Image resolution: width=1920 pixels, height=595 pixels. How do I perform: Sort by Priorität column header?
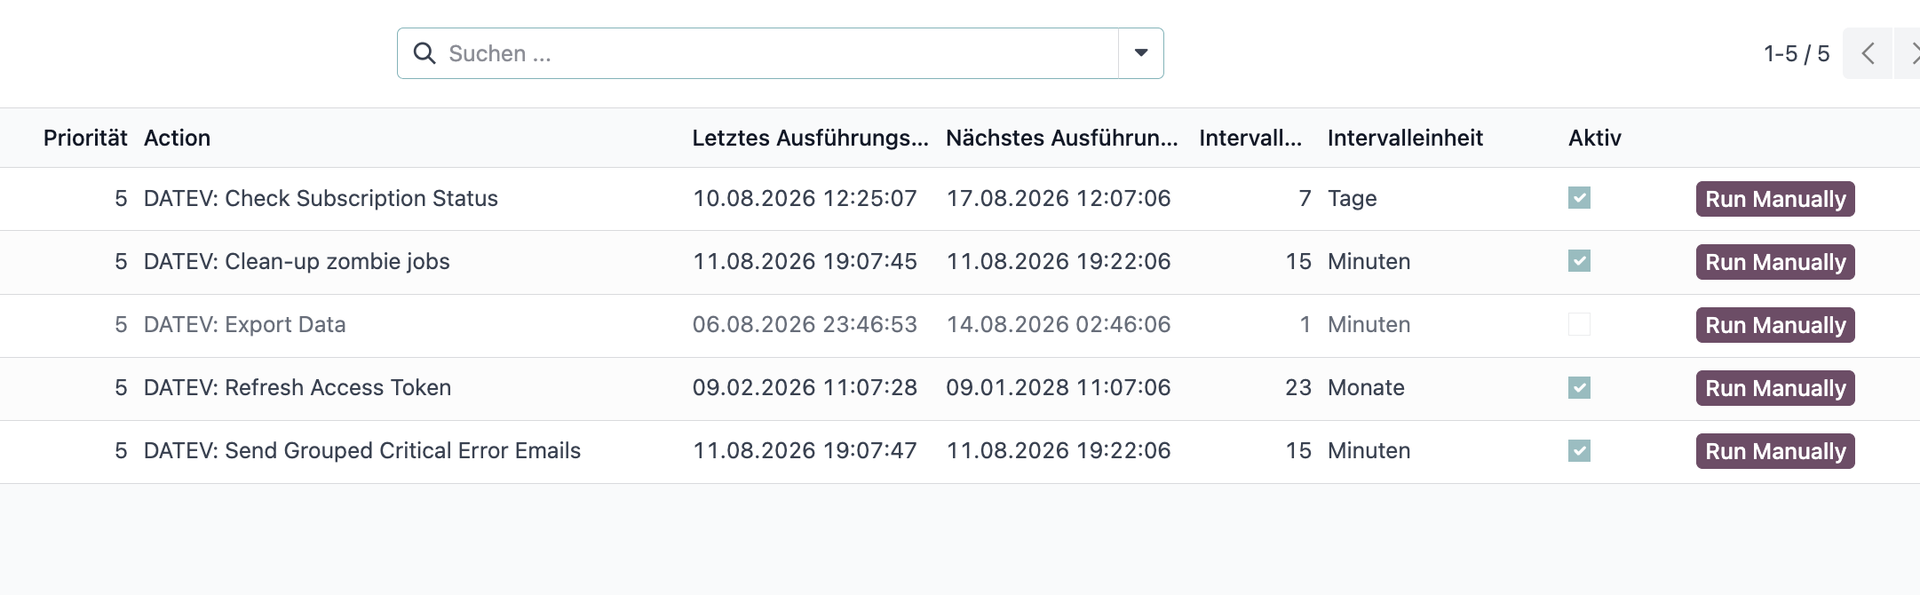pyautogui.click(x=85, y=138)
